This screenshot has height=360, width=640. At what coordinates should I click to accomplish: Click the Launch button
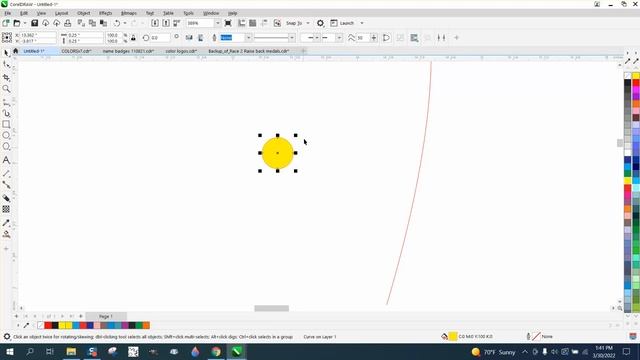pyautogui.click(x=342, y=23)
